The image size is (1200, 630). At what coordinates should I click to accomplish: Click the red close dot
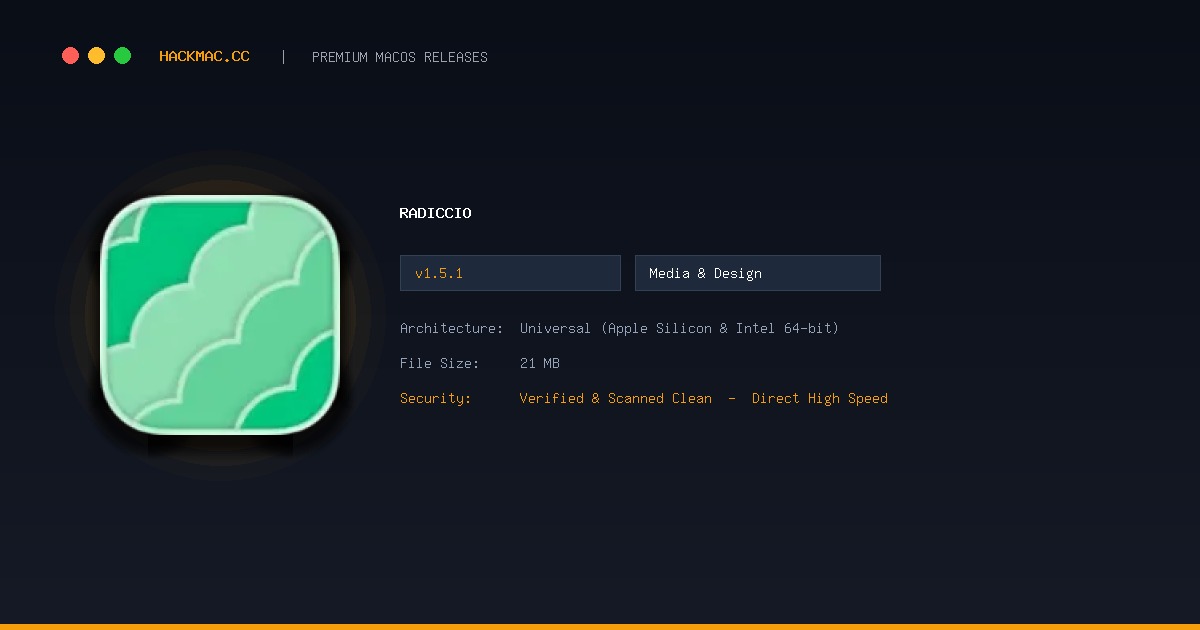pyautogui.click(x=70, y=56)
